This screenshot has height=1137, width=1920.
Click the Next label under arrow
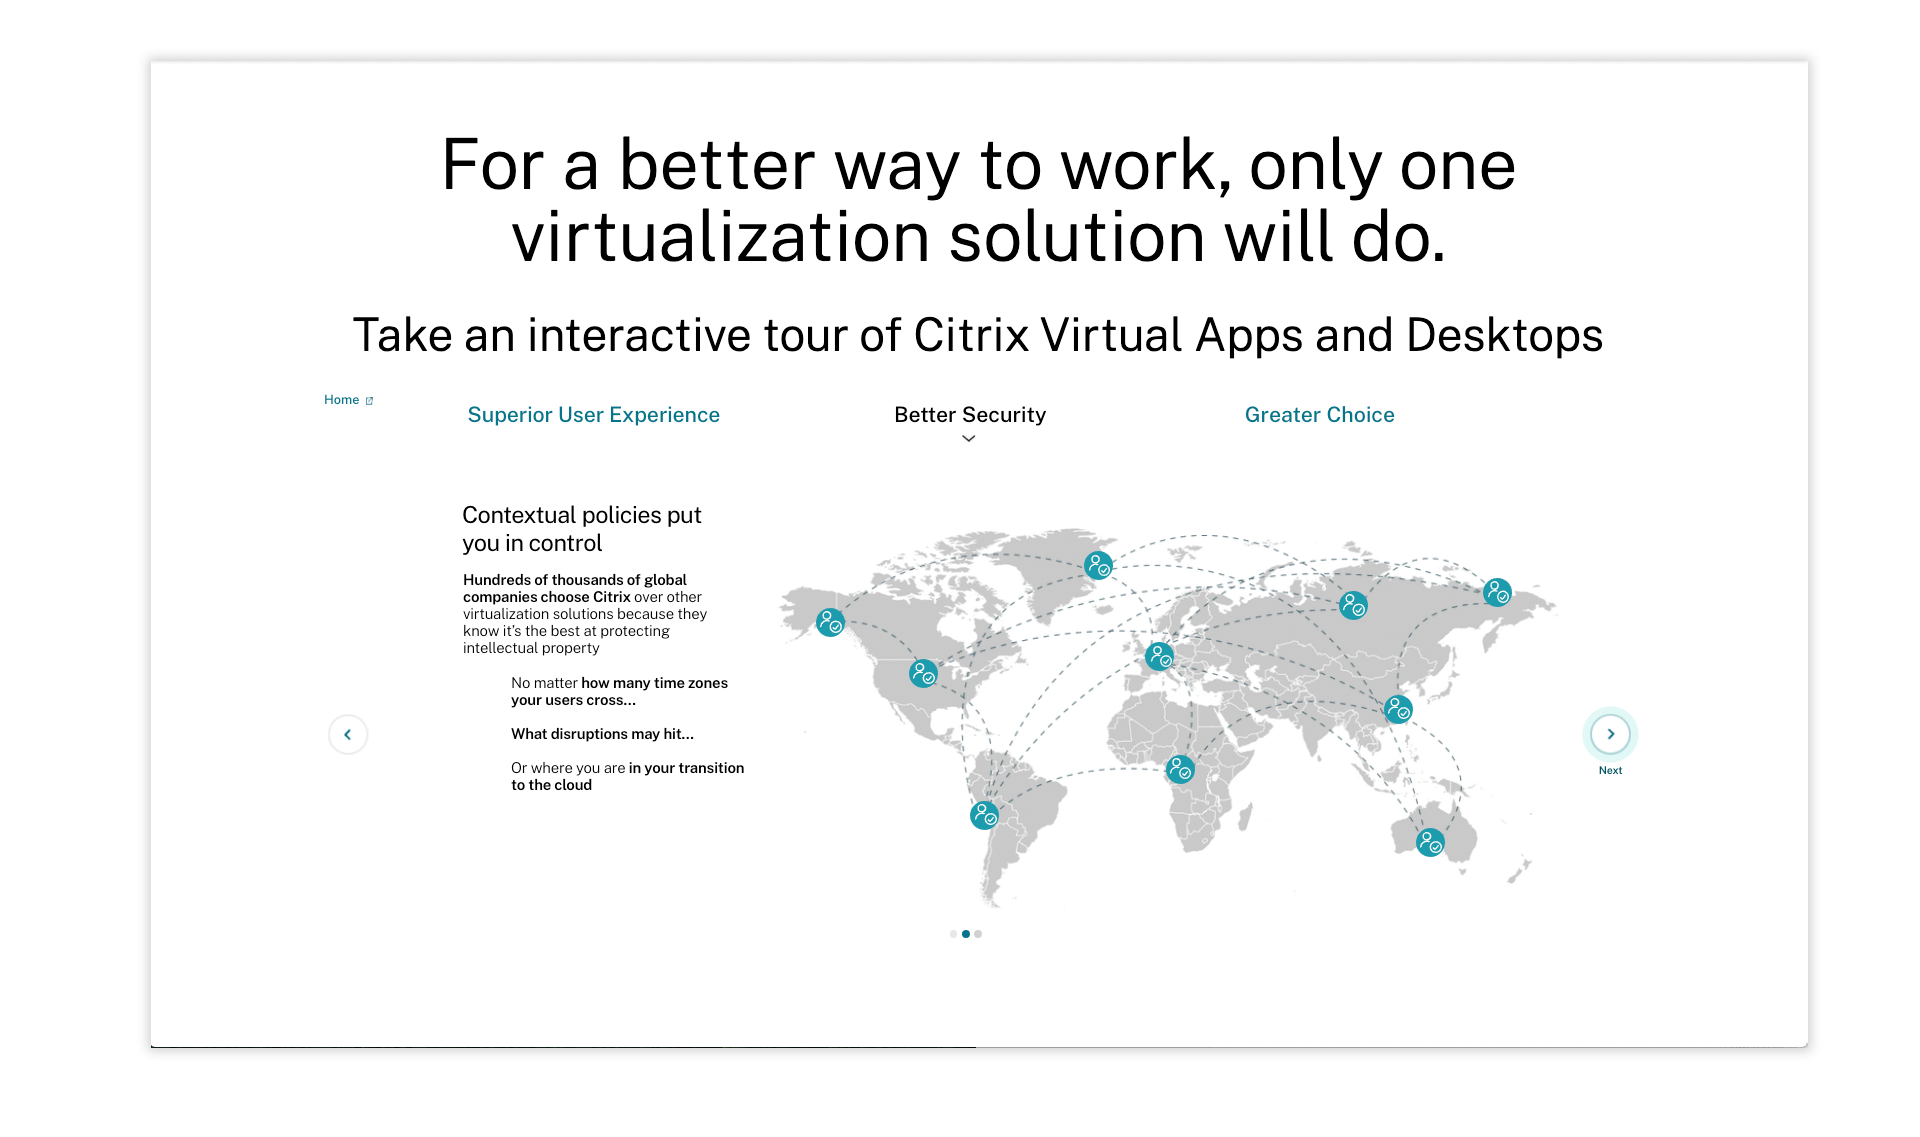pos(1610,770)
